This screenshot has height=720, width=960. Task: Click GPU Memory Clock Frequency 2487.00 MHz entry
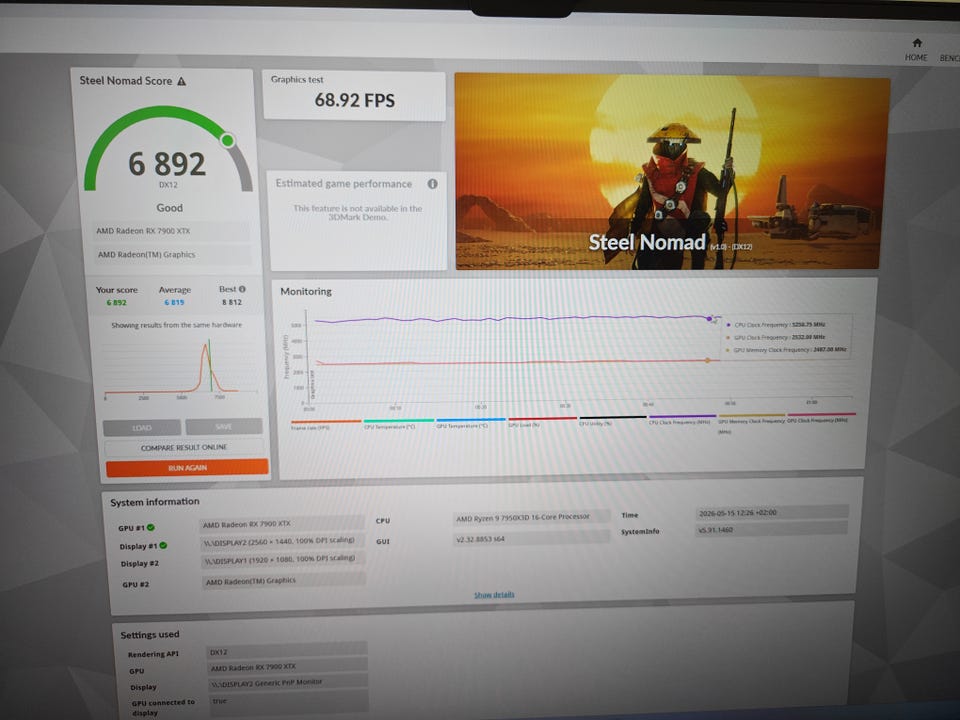coord(786,350)
